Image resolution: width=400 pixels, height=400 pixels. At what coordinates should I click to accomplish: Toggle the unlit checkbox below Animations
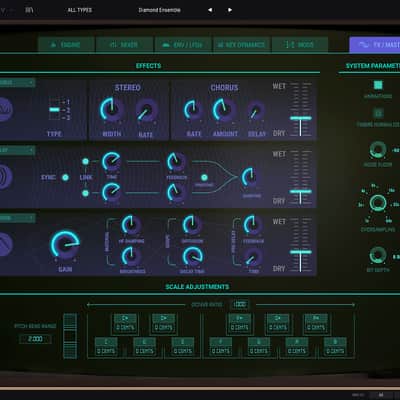coord(378,113)
